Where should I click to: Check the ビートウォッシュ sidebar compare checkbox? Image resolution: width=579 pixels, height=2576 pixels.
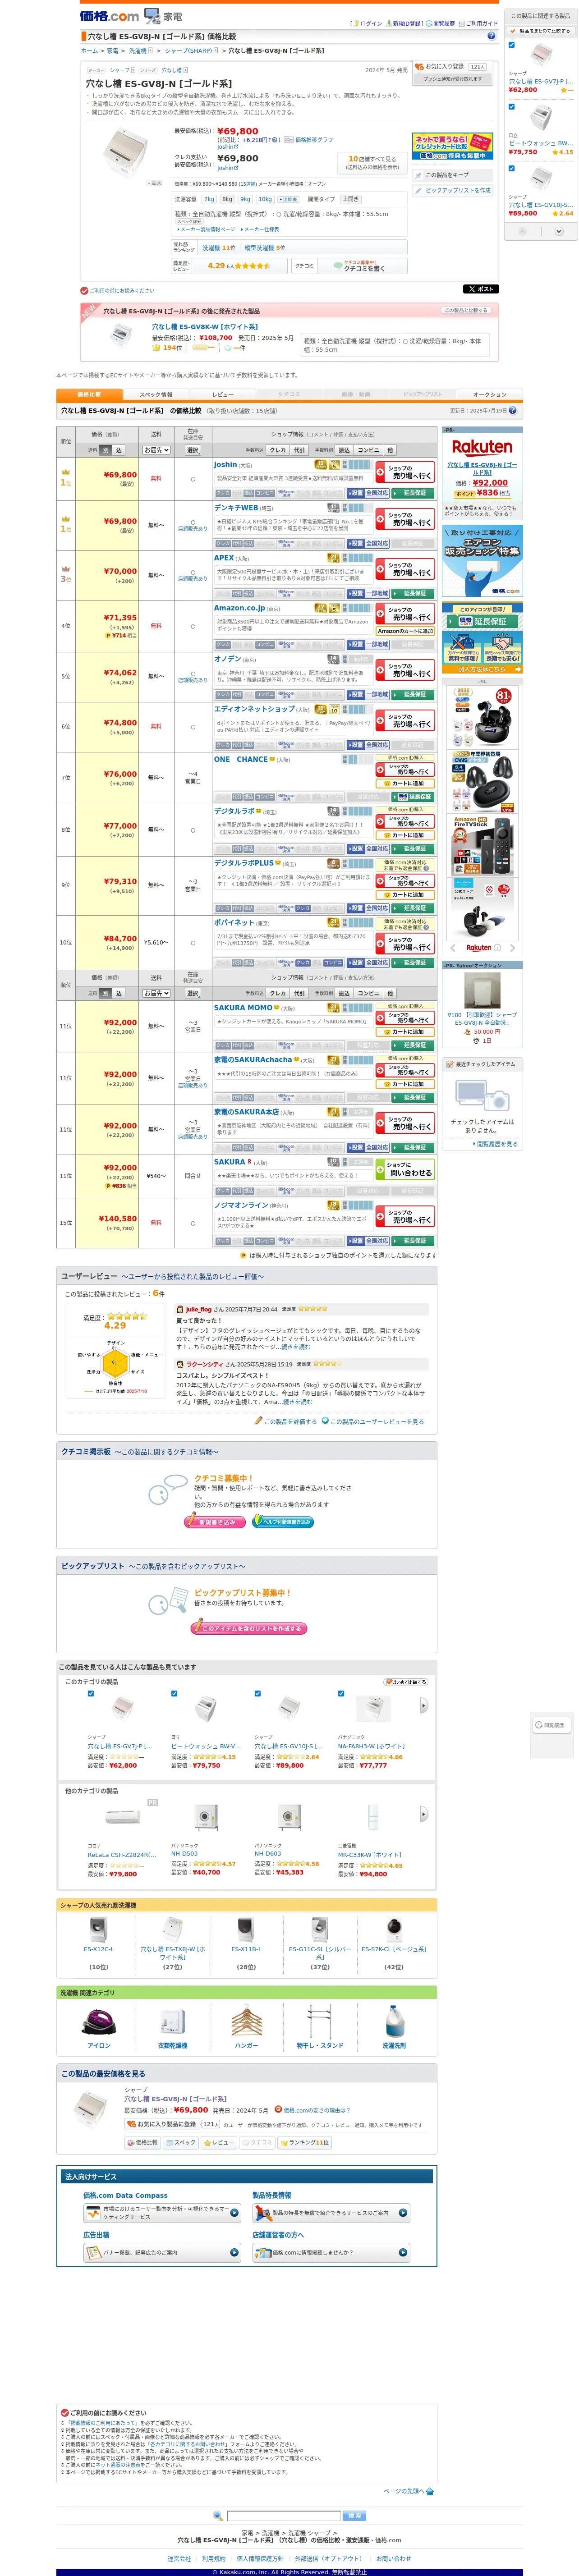pos(511,107)
